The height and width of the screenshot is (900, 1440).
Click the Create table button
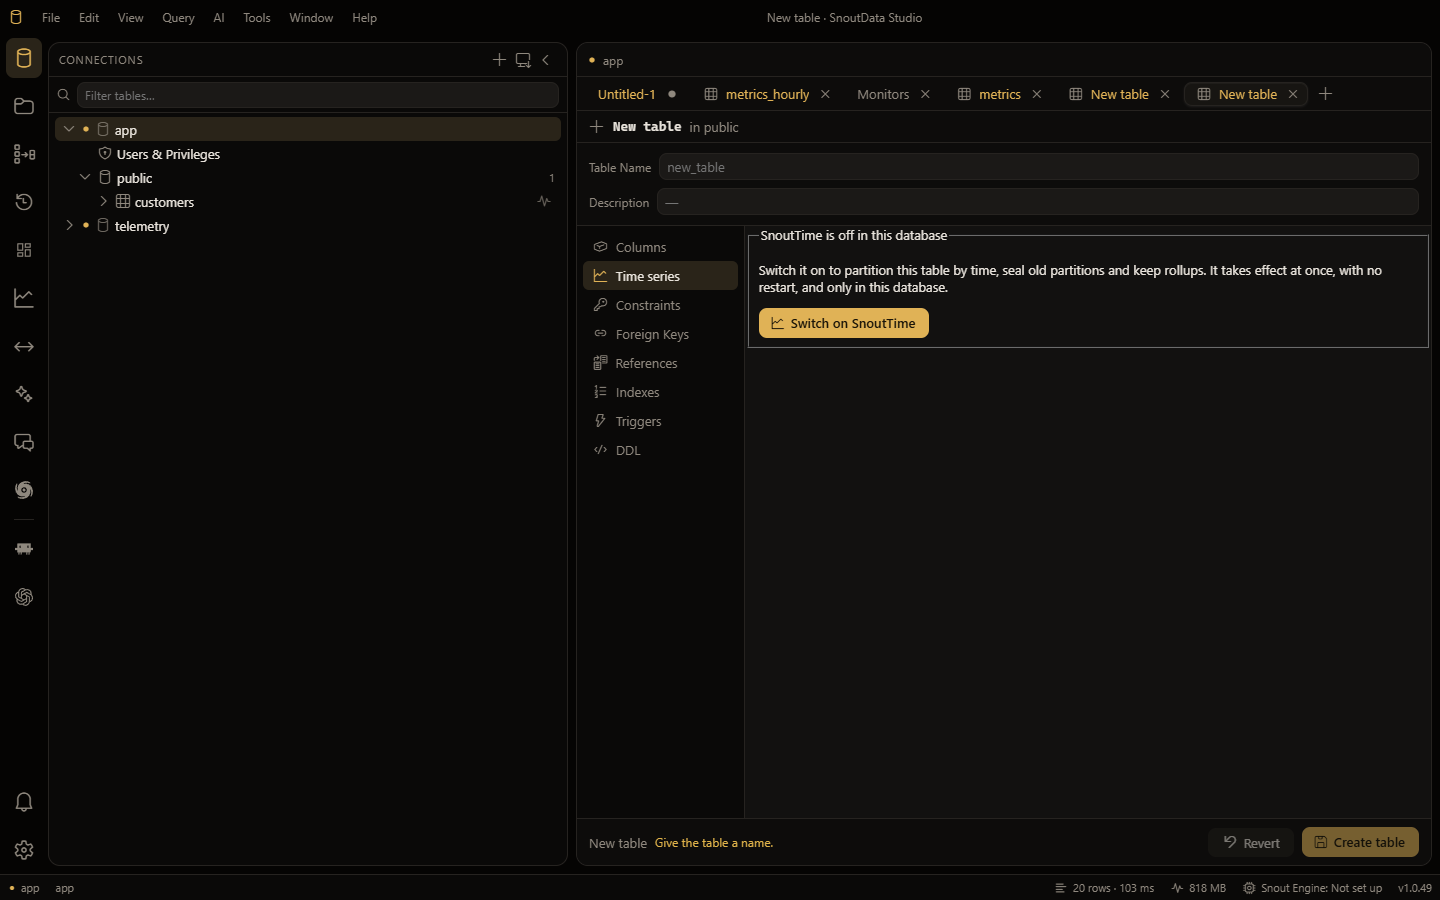[x=1360, y=842]
